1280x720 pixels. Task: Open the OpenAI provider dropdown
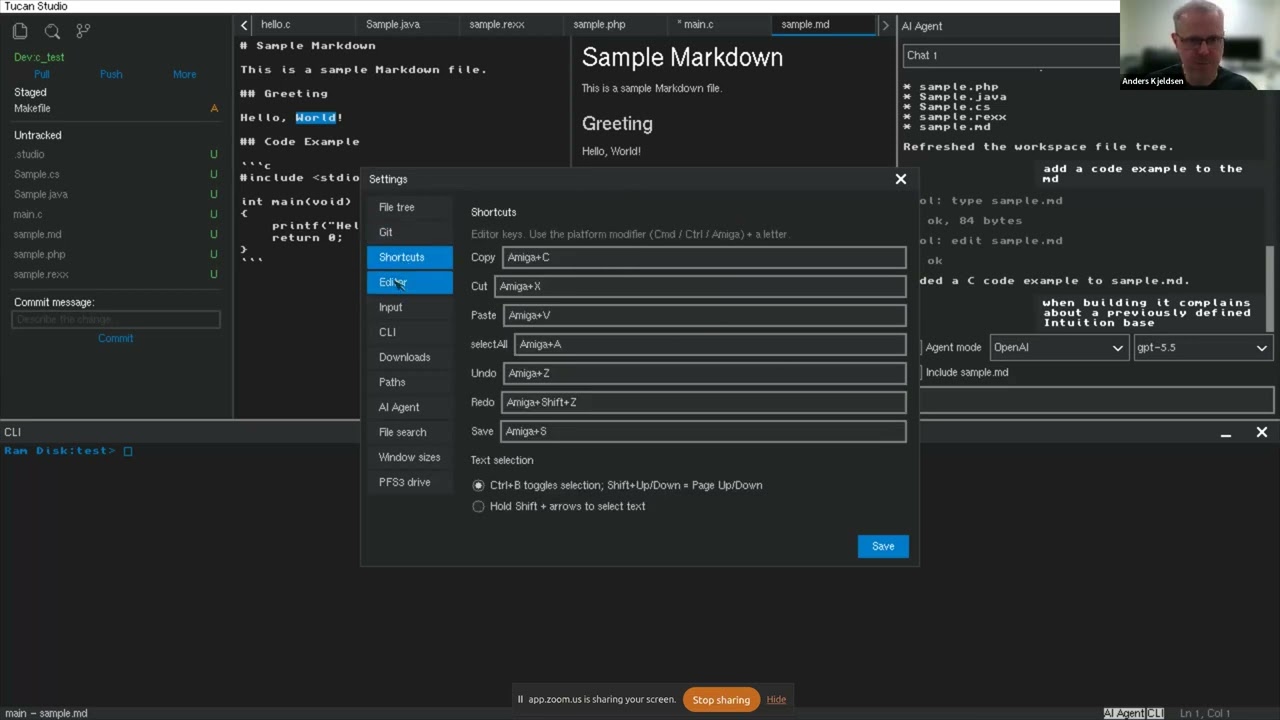[x=1058, y=347]
